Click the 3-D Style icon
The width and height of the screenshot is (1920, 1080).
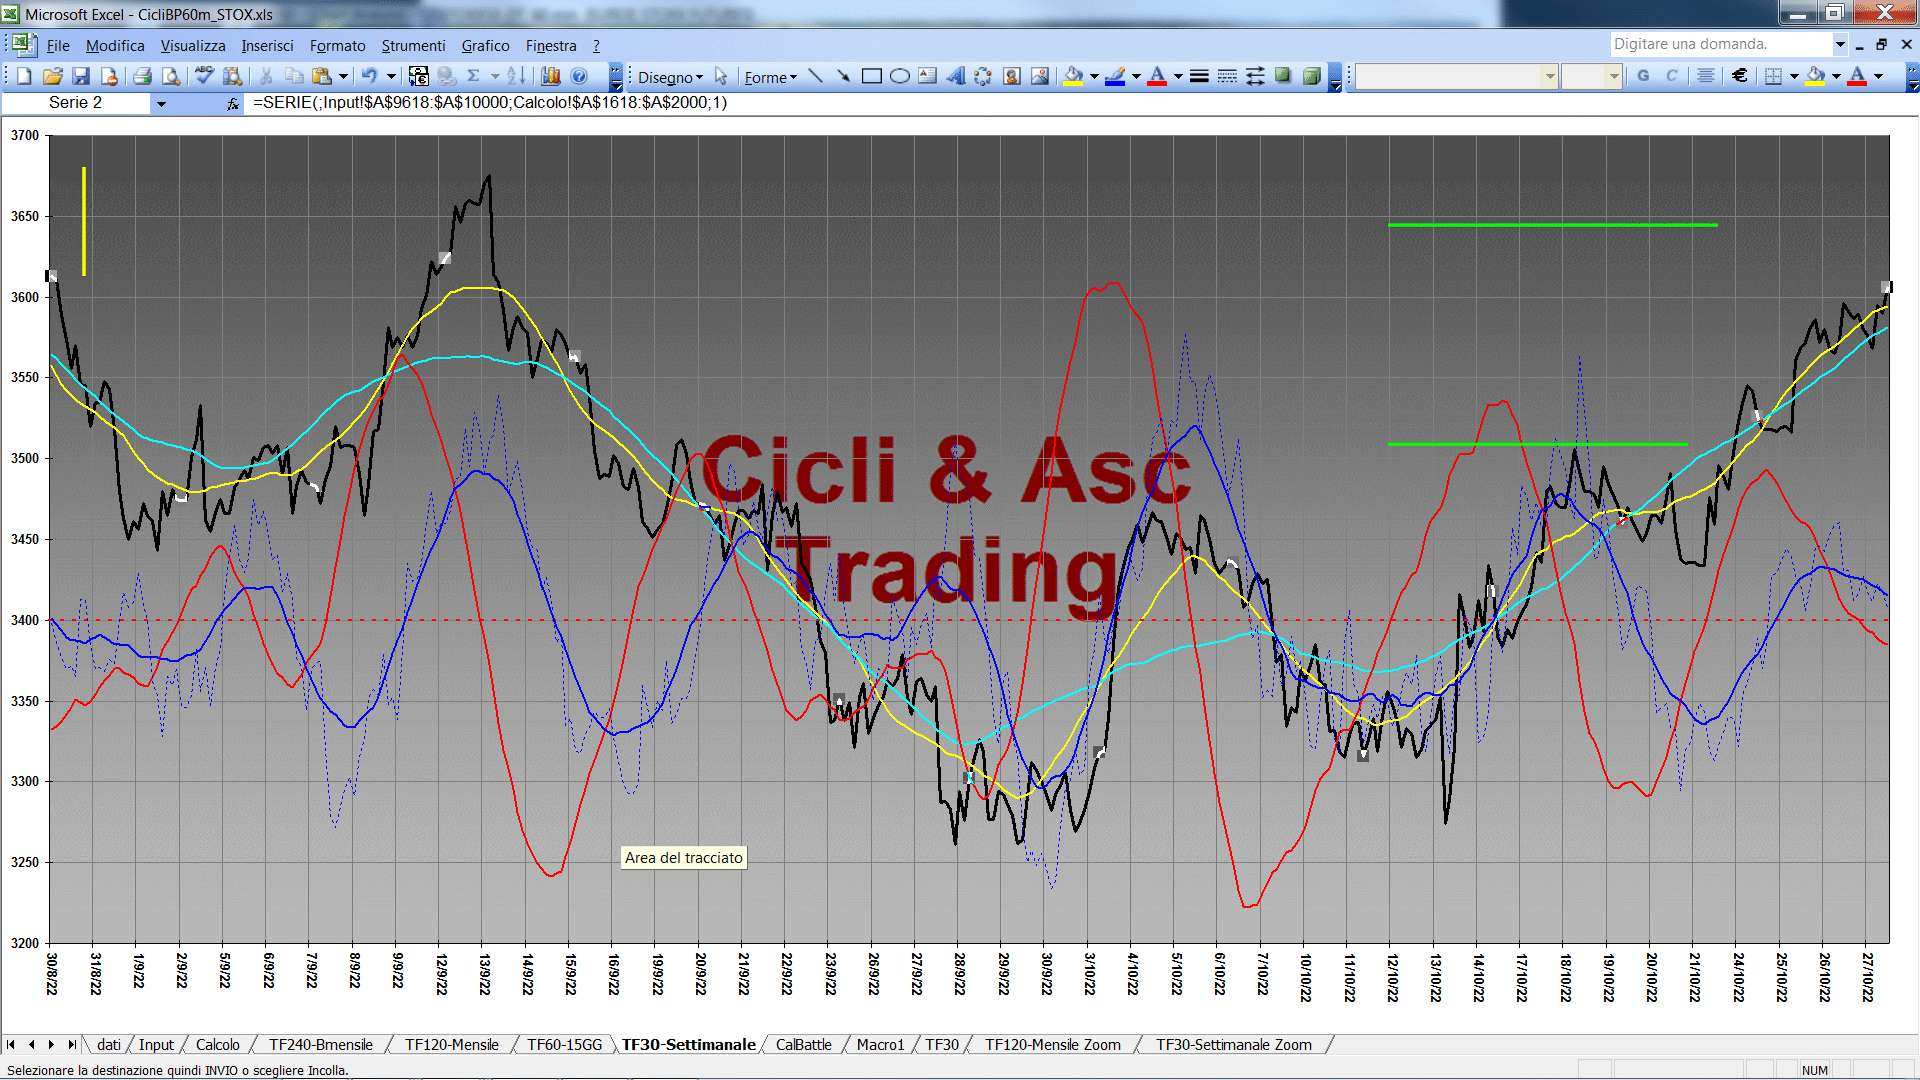(1311, 76)
